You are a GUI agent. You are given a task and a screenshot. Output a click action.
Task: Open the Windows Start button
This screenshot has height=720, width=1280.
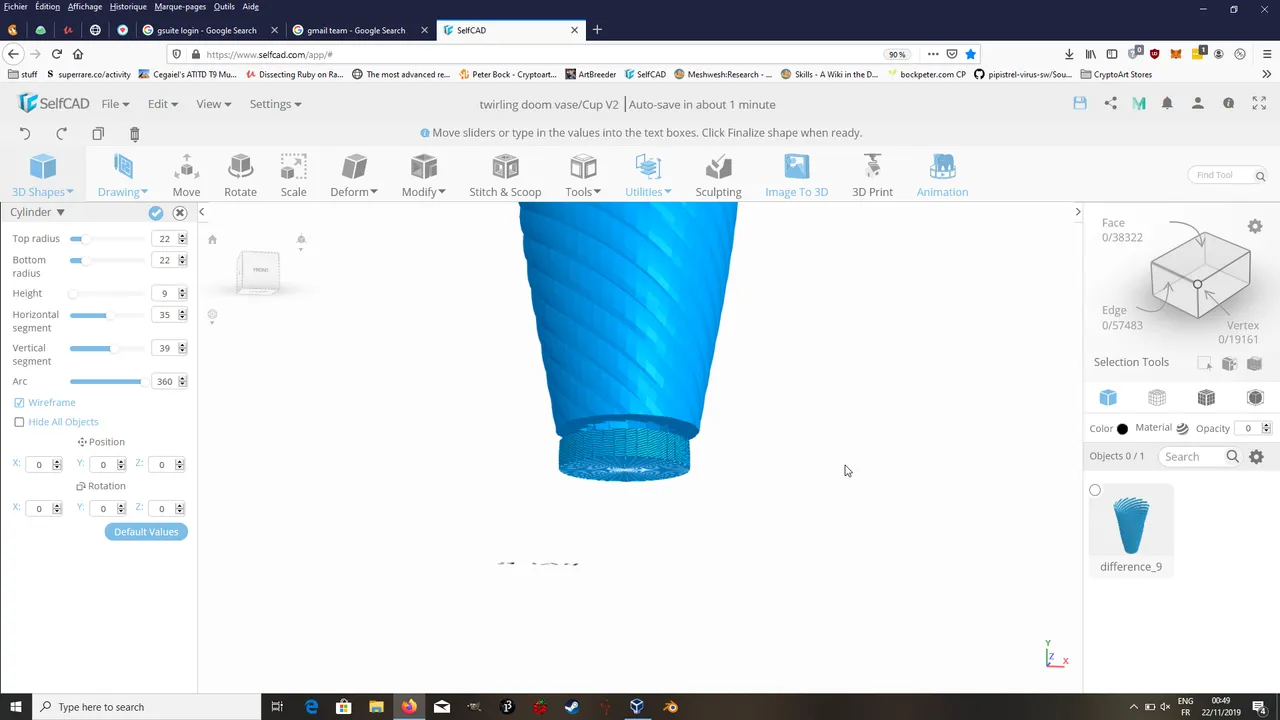pyautogui.click(x=16, y=707)
